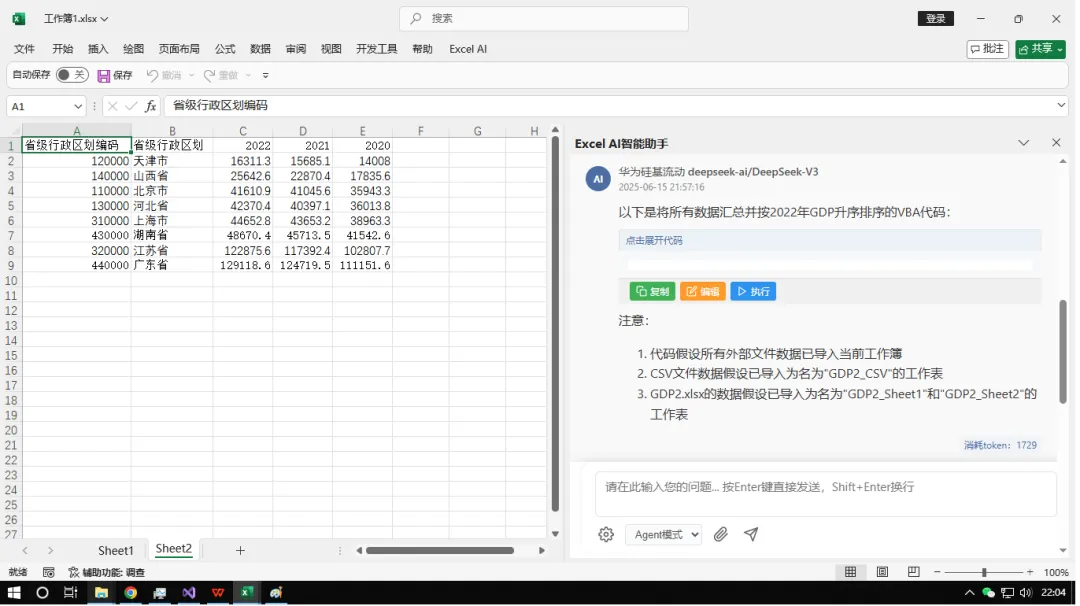1080x606 pixels.
Task: Click the 登录 sign-in button
Action: click(x=935, y=19)
